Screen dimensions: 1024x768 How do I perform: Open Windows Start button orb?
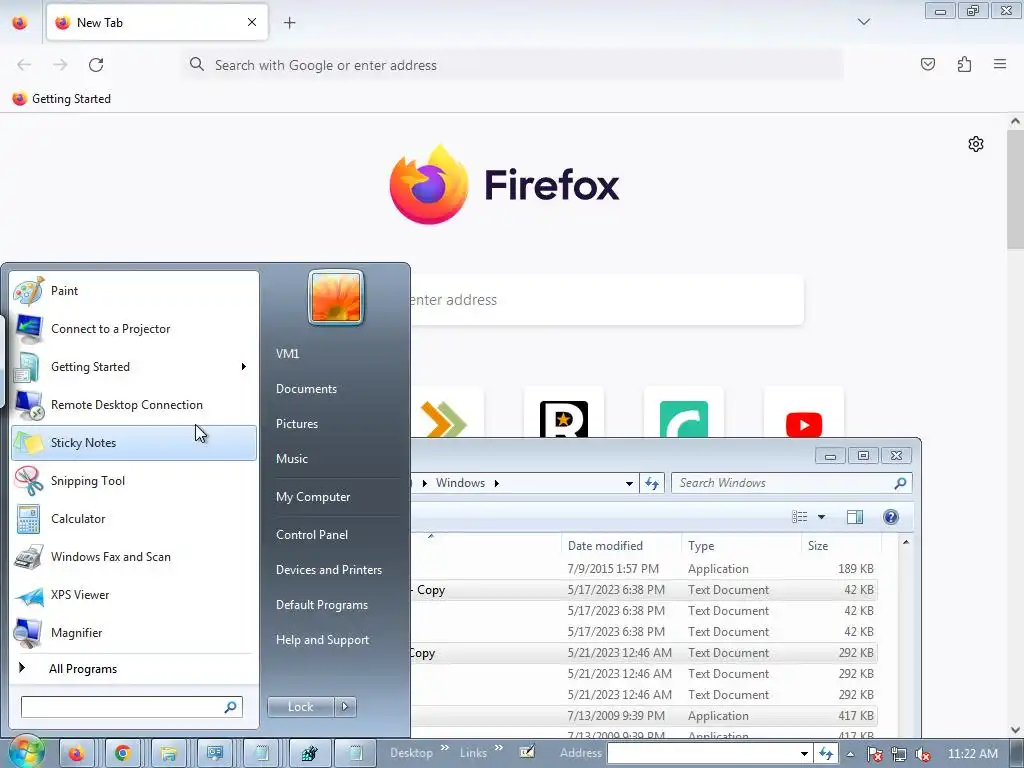coord(26,751)
